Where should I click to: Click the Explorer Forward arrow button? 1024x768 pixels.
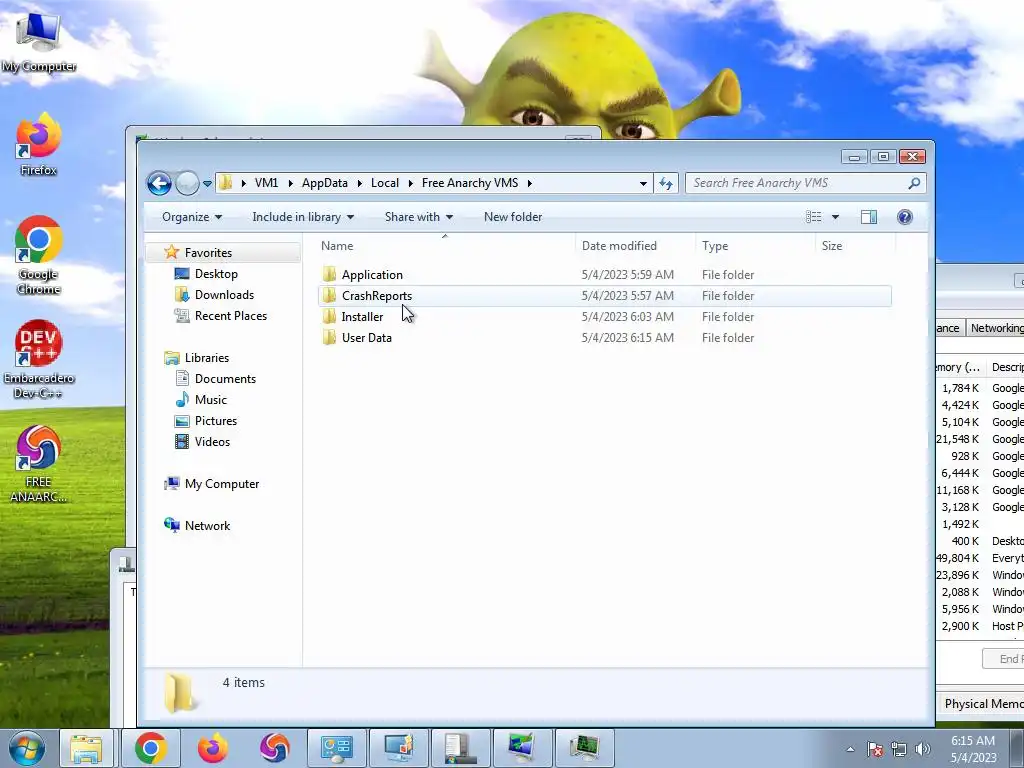tap(187, 184)
